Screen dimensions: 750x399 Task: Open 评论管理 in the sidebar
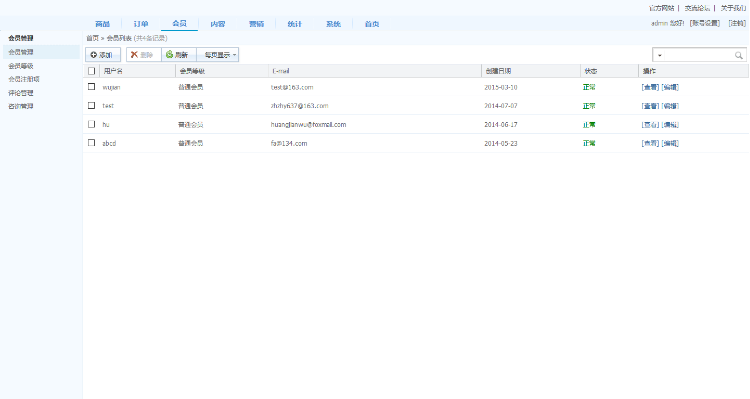coord(21,93)
